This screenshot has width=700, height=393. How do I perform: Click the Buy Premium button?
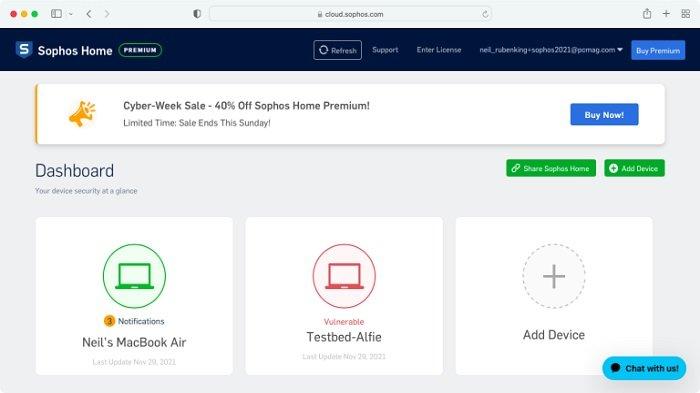[x=658, y=50]
